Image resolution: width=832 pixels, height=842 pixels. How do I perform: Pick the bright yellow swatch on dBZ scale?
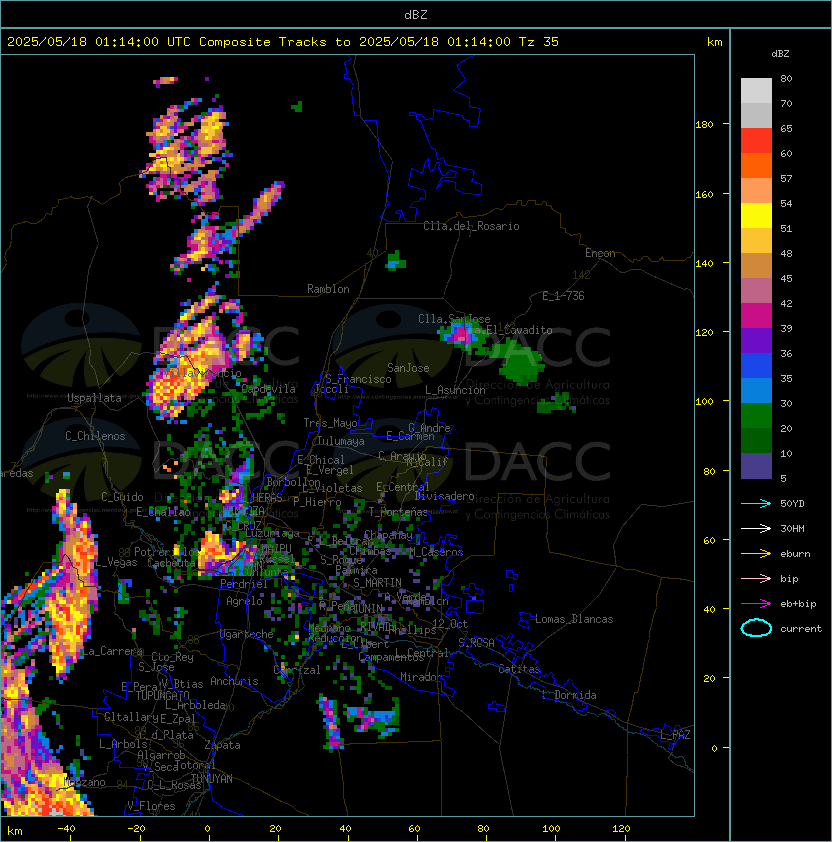pyautogui.click(x=756, y=215)
